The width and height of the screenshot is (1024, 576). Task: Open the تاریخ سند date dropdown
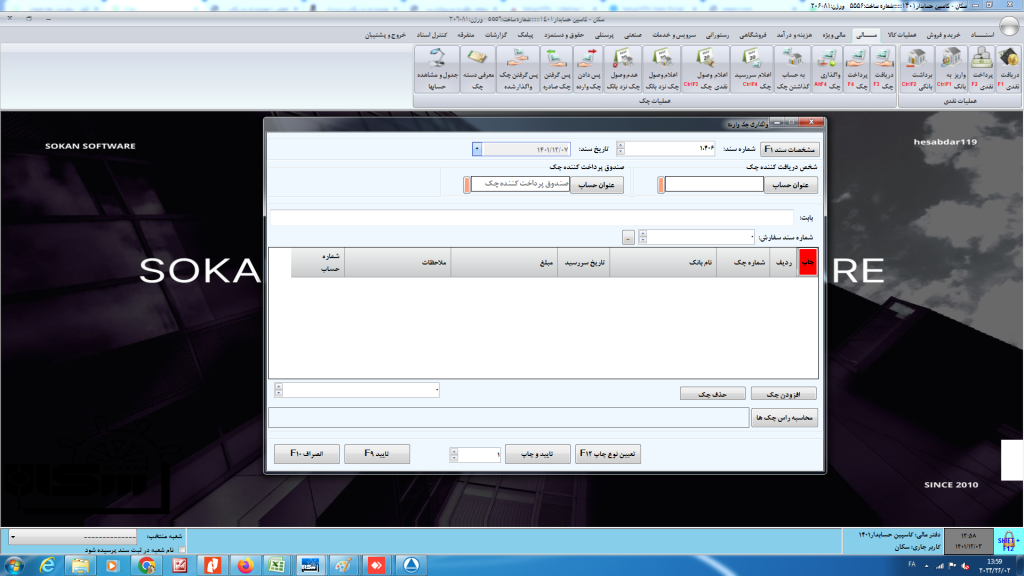477,150
